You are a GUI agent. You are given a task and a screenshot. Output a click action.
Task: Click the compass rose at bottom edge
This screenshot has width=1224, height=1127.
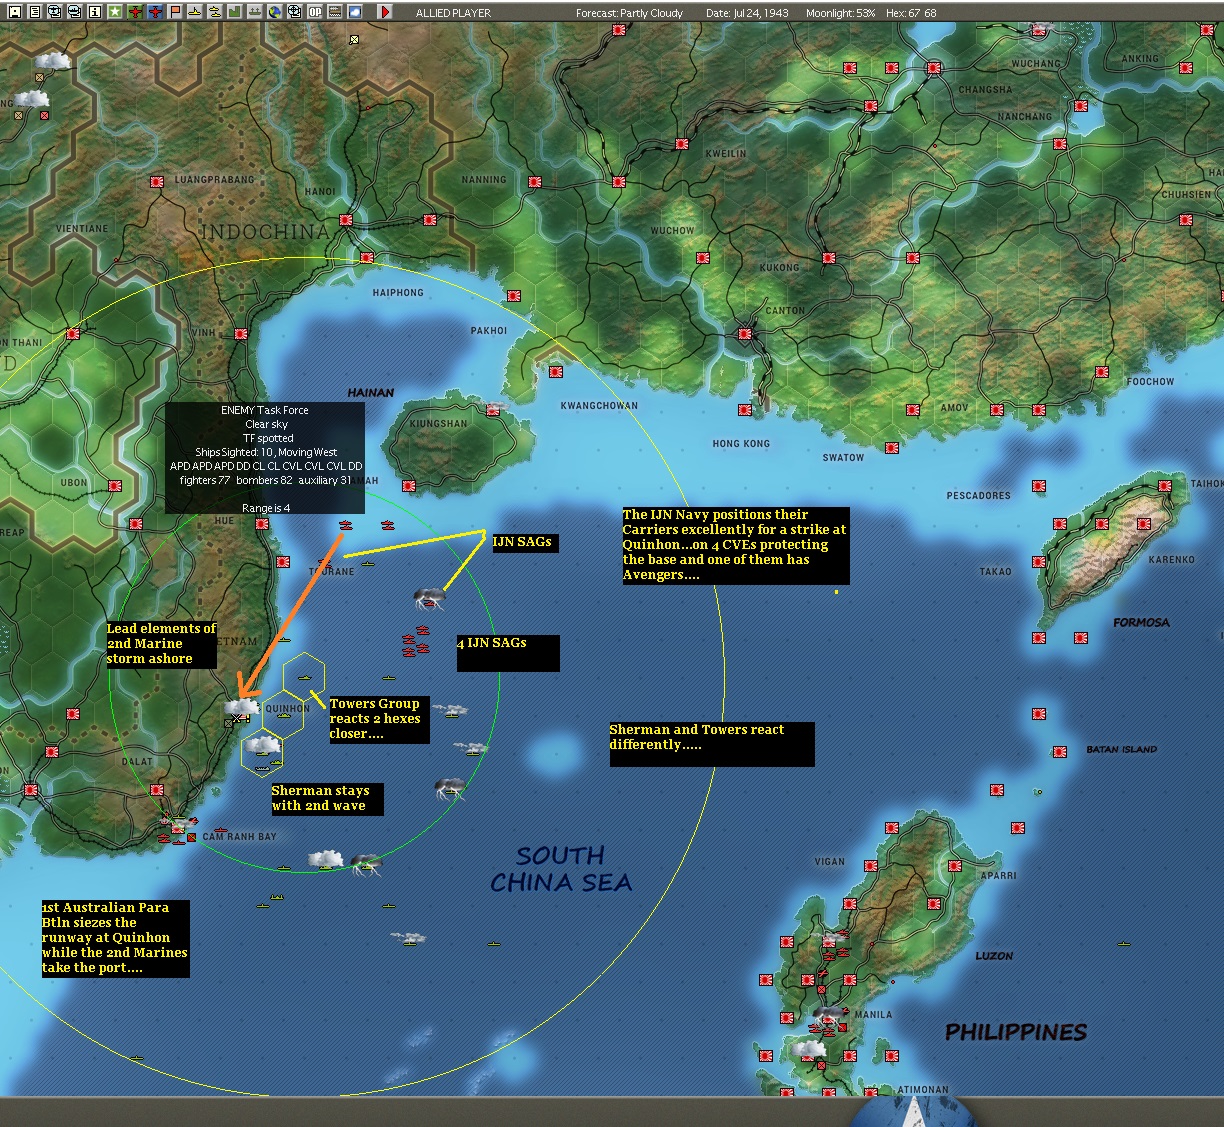coord(912,1111)
